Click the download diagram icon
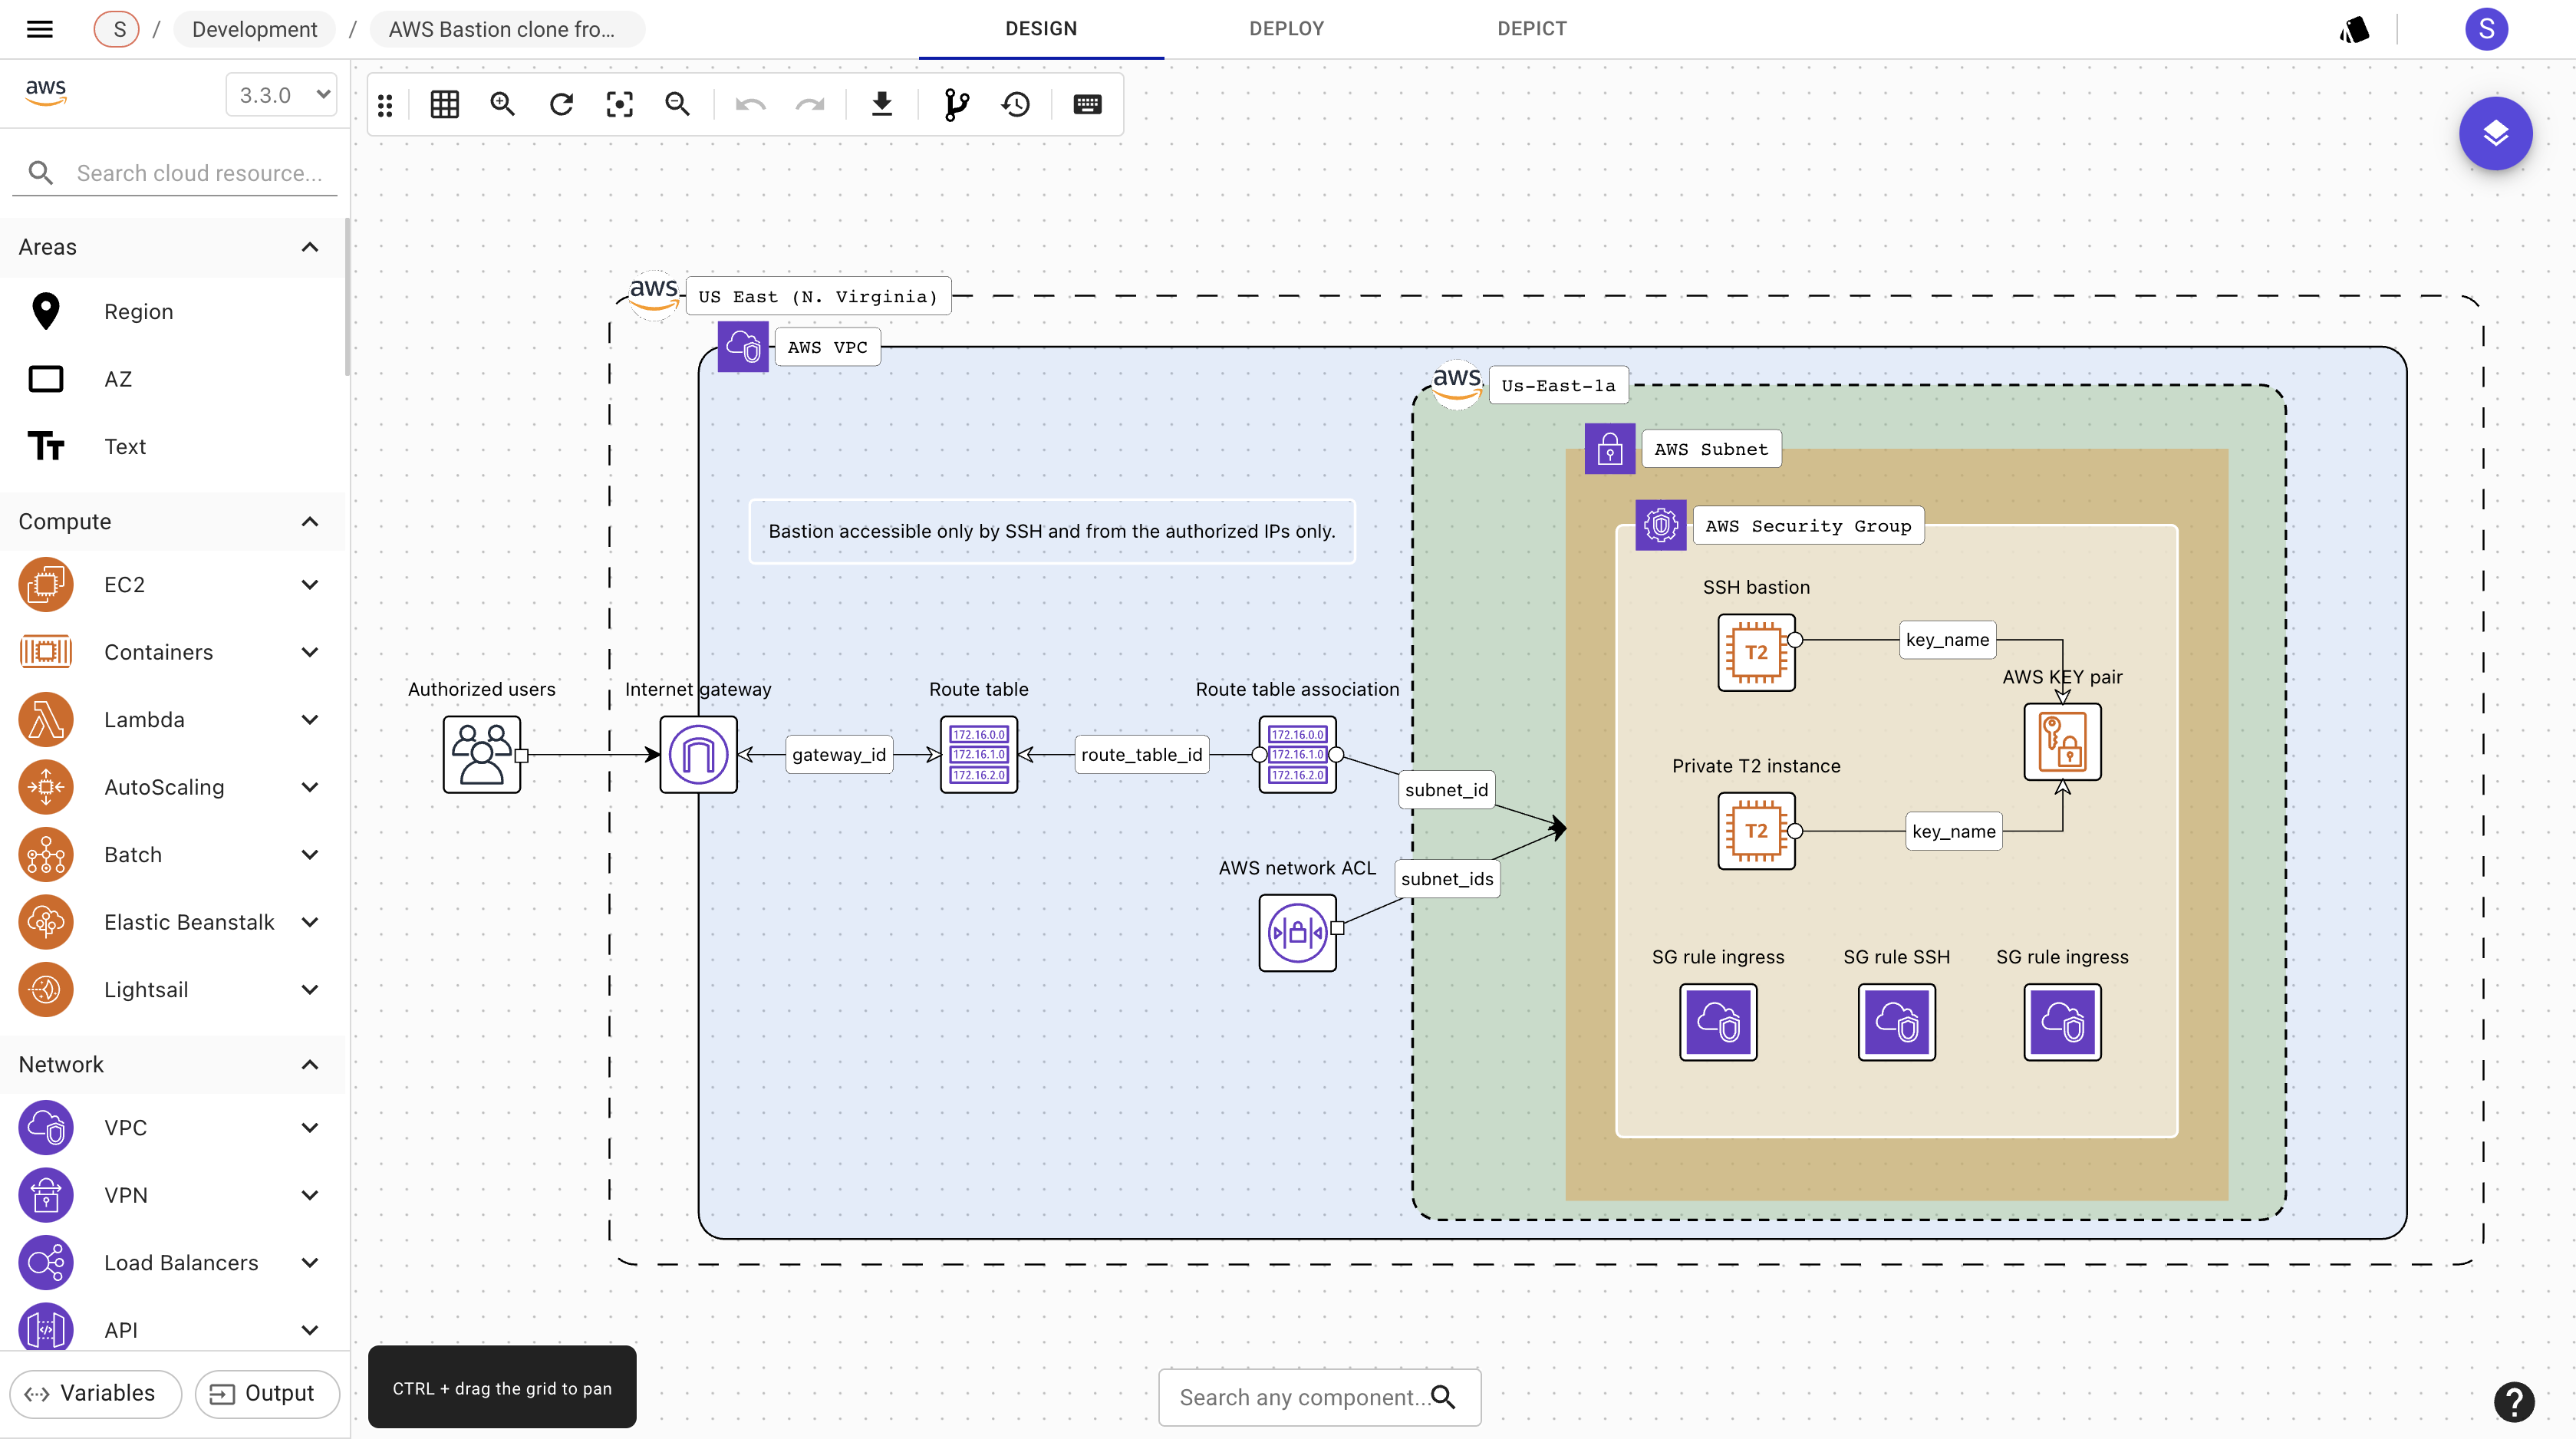This screenshot has height=1439, width=2576. (x=881, y=103)
